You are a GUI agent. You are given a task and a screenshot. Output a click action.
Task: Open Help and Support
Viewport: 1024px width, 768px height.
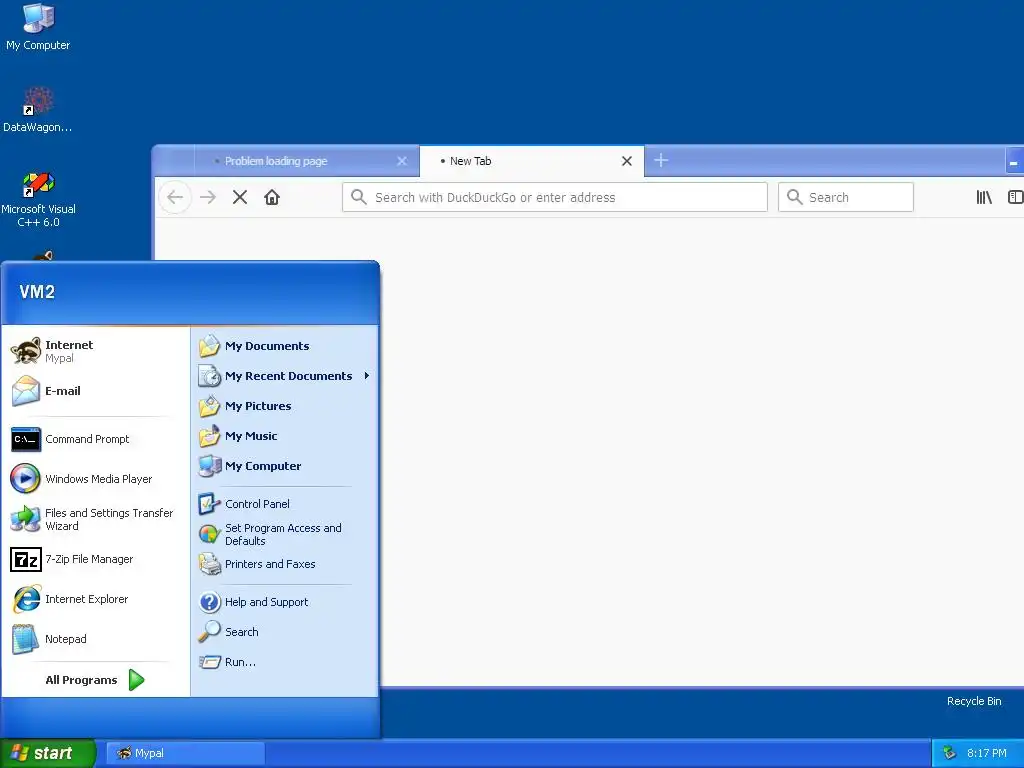click(285, 601)
